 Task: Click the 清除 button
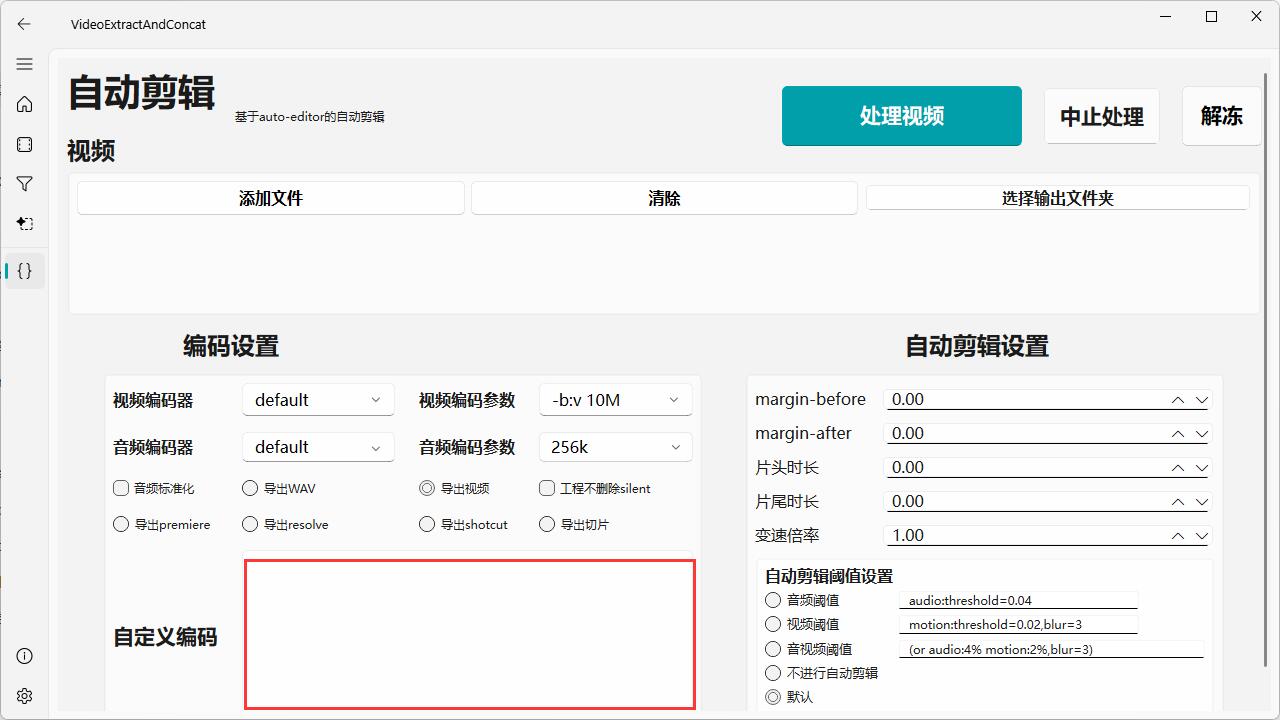click(x=664, y=198)
